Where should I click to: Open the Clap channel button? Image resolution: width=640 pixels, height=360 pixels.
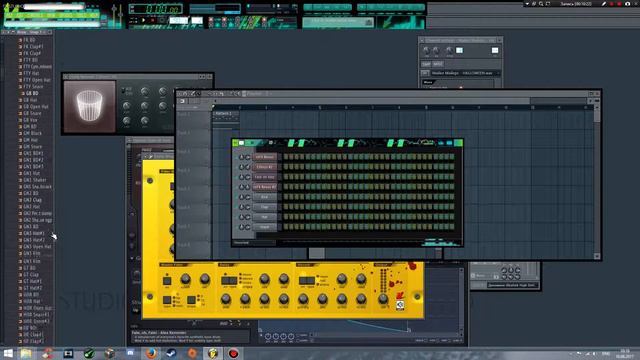[264, 207]
